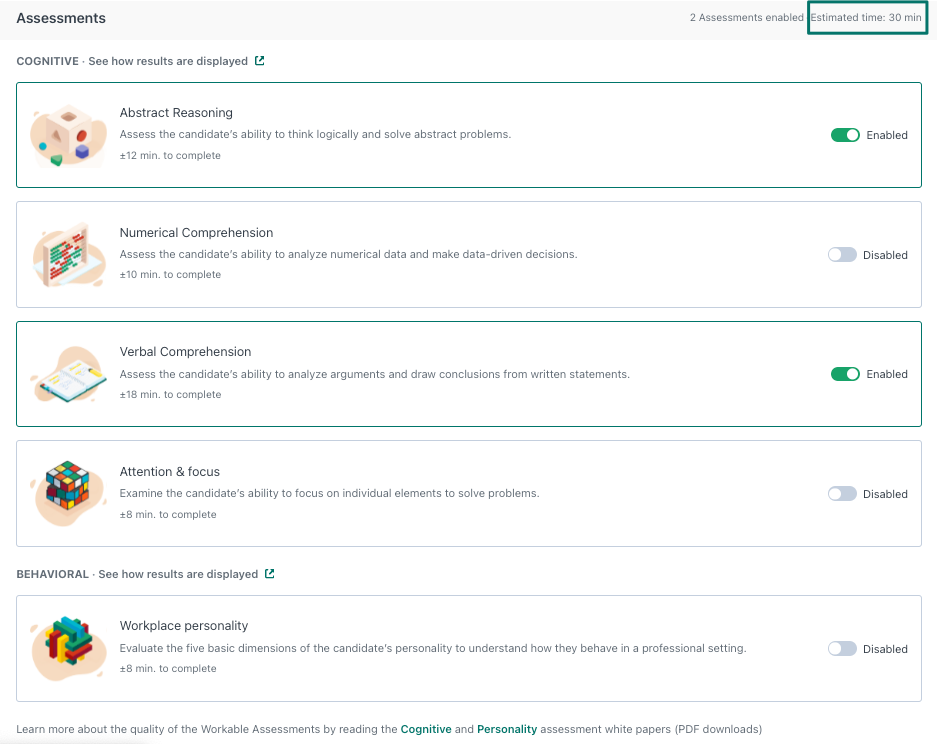Download the Personality white paper
This screenshot has width=937, height=744.
507,729
